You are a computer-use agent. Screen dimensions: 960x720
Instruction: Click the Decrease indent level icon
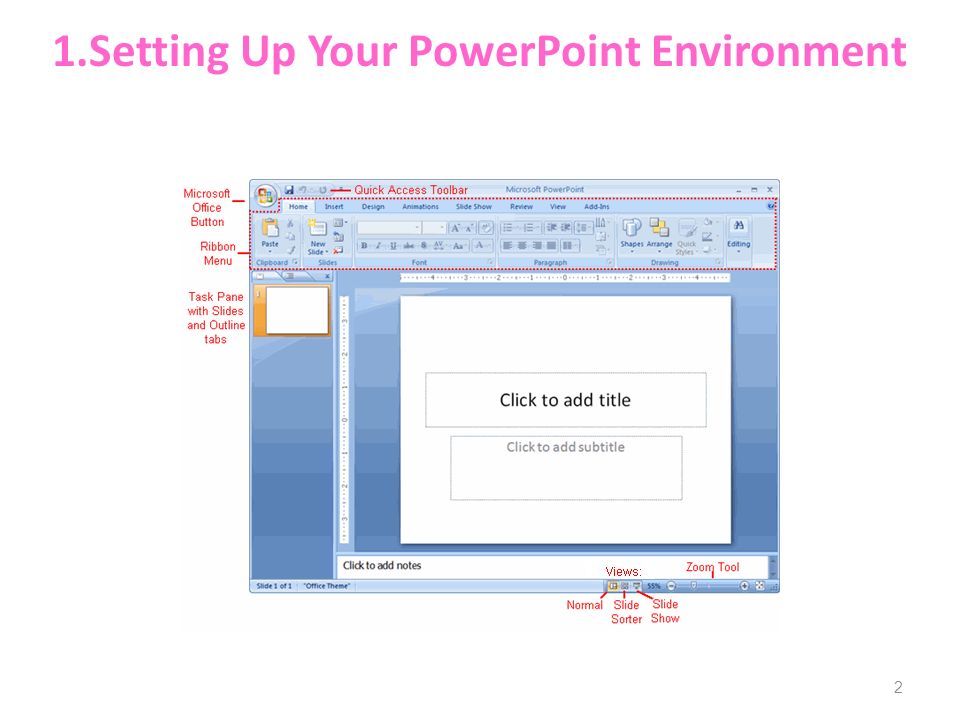(550, 227)
